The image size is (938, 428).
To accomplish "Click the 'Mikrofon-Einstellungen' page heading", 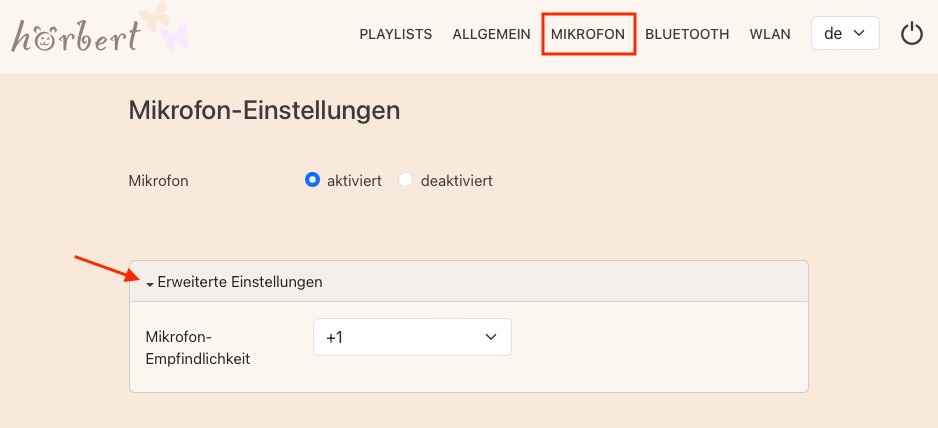I will [x=264, y=110].
